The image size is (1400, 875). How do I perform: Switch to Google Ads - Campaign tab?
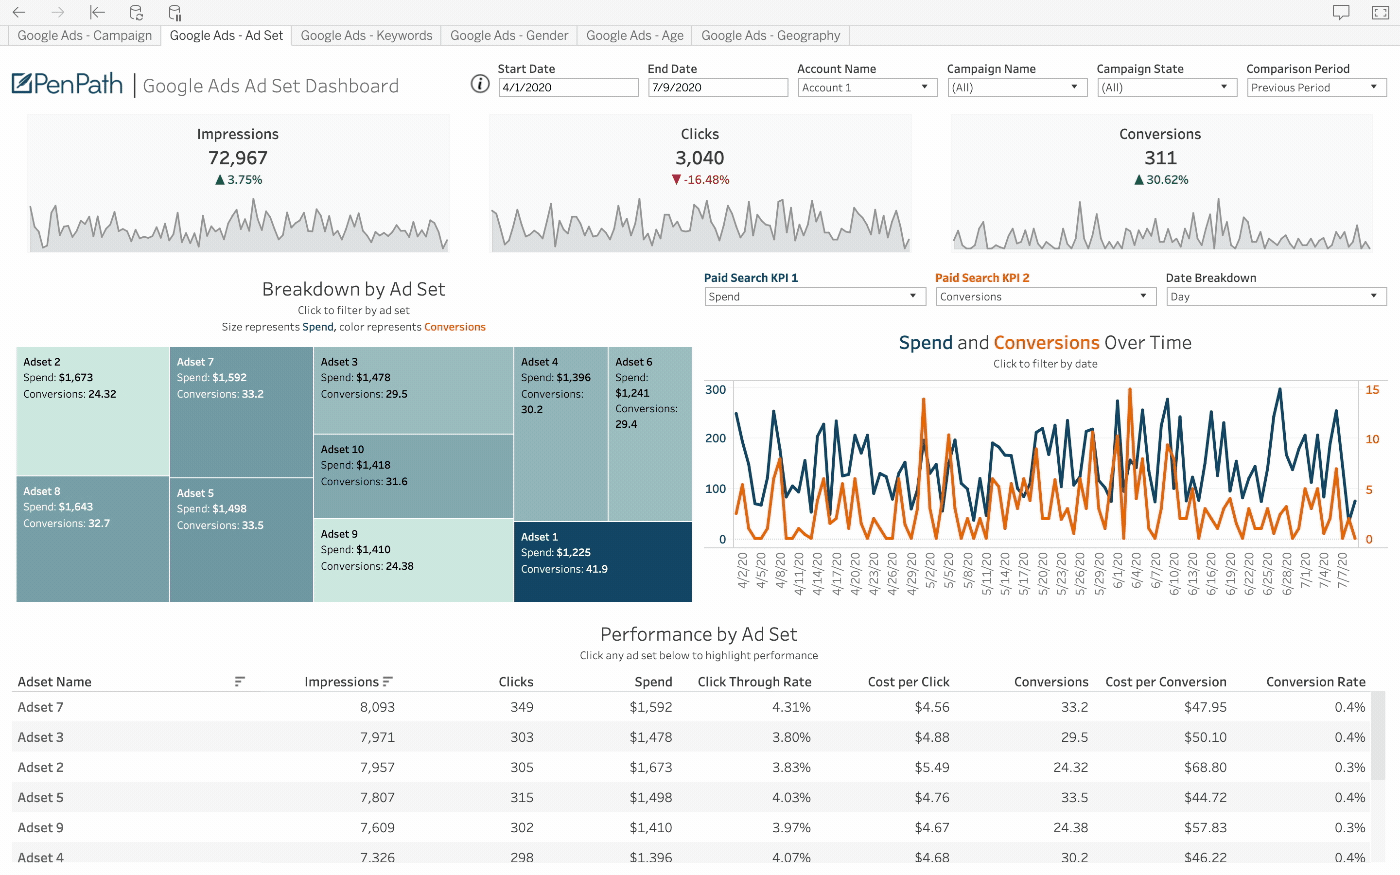[x=85, y=35]
